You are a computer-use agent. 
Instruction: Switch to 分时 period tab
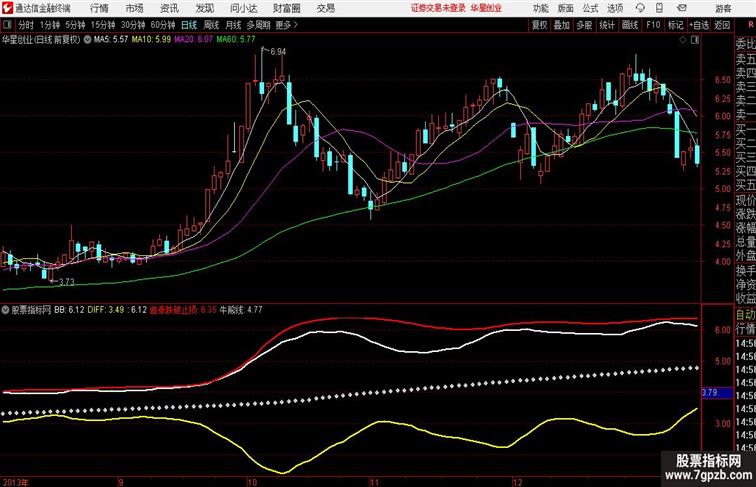click(26, 25)
